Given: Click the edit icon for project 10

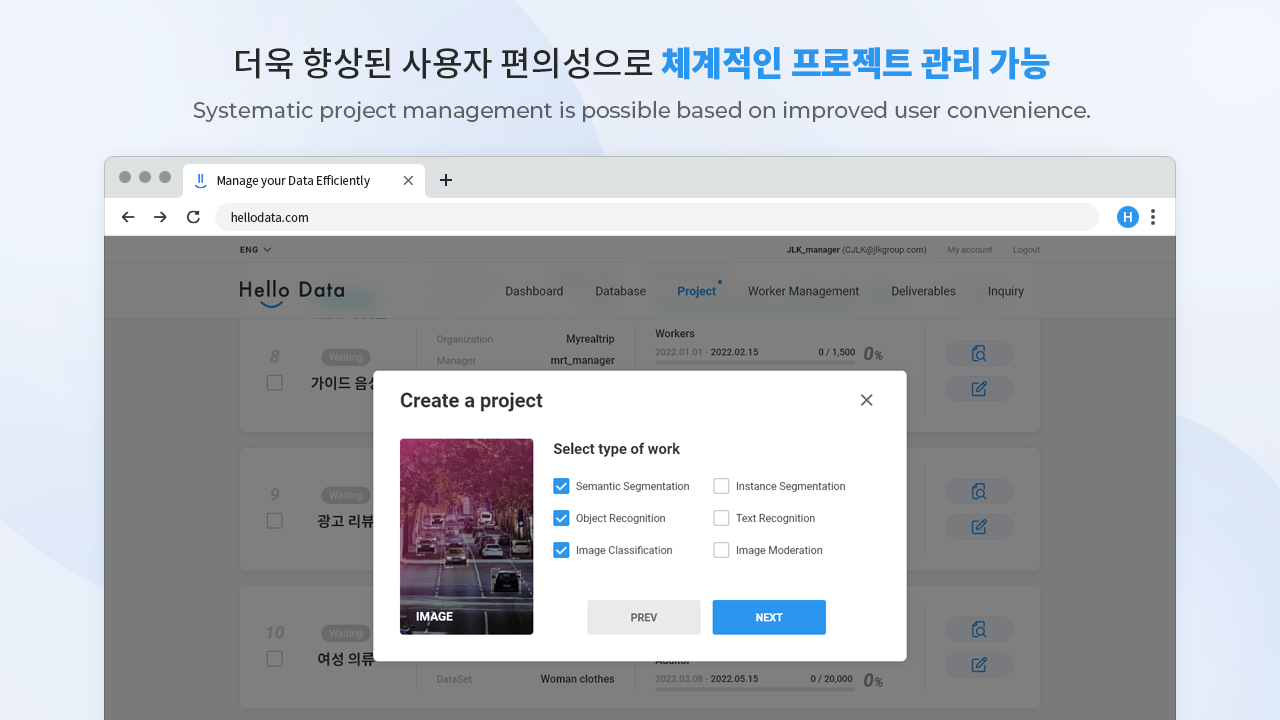Looking at the screenshot, I should point(979,665).
